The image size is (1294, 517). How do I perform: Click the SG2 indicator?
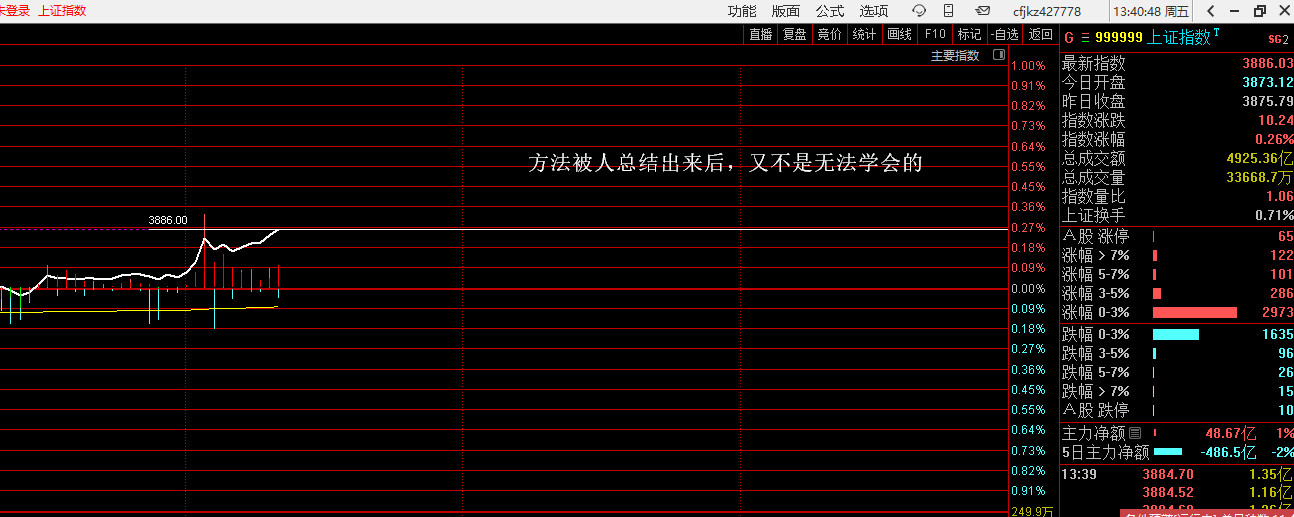[x=1278, y=39]
